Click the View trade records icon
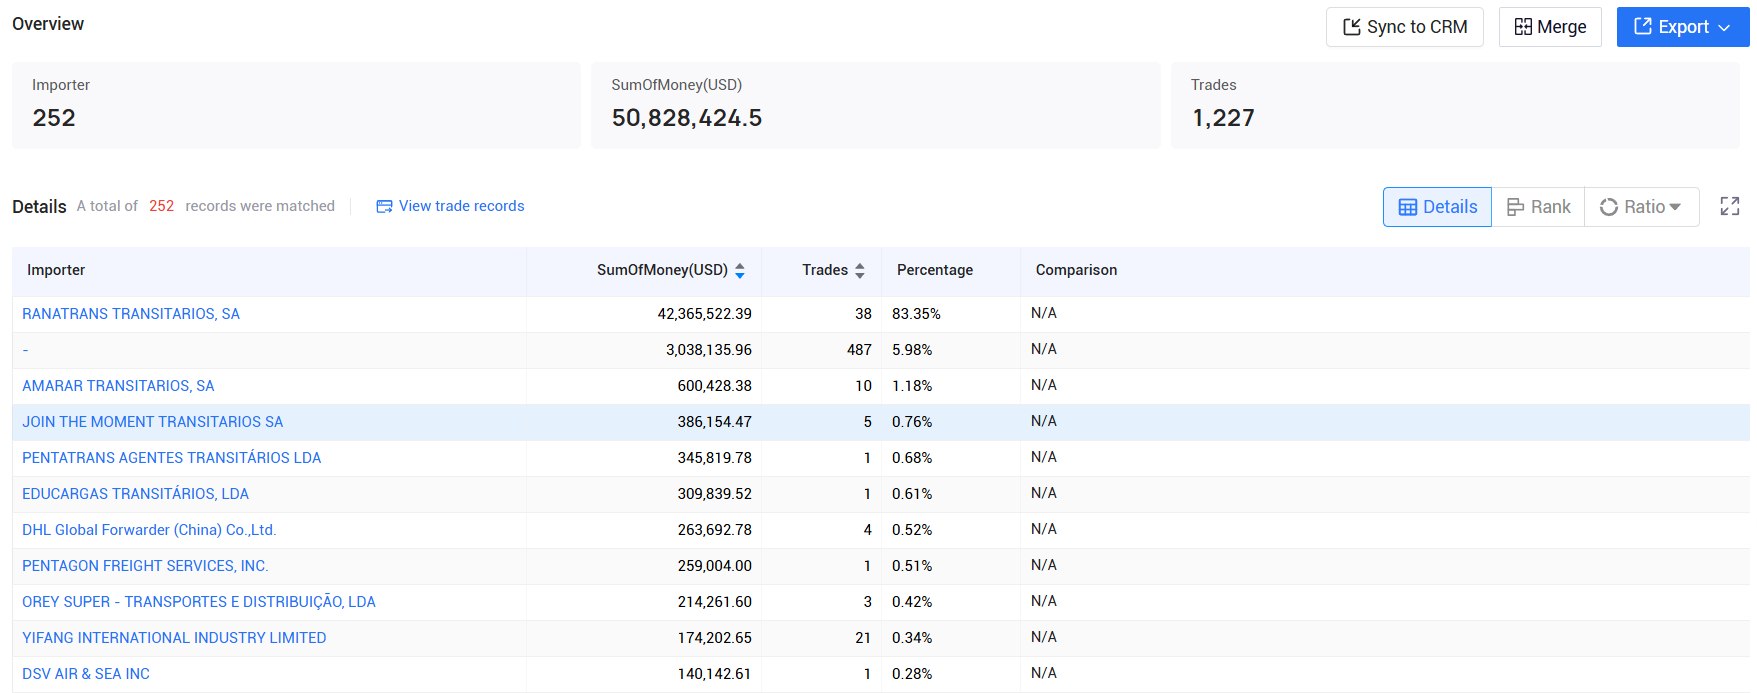The image size is (1757, 693). tap(384, 206)
